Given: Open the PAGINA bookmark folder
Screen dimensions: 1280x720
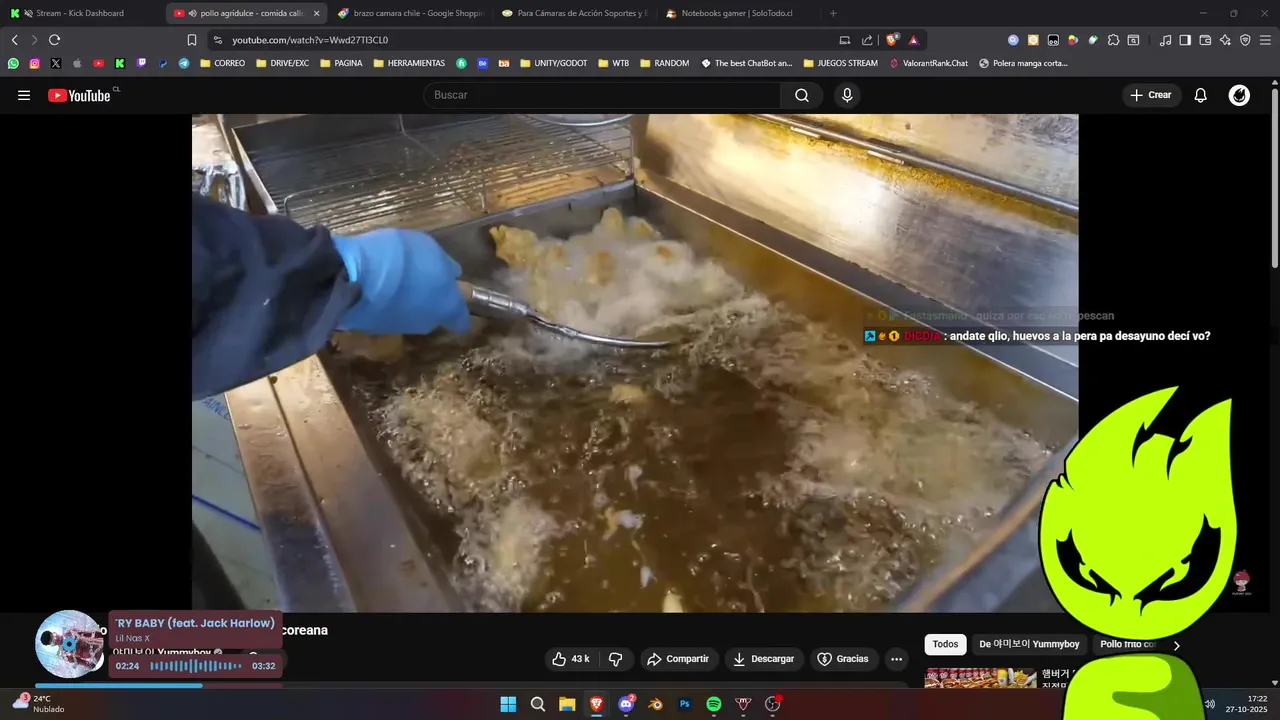Looking at the screenshot, I should pyautogui.click(x=341, y=63).
